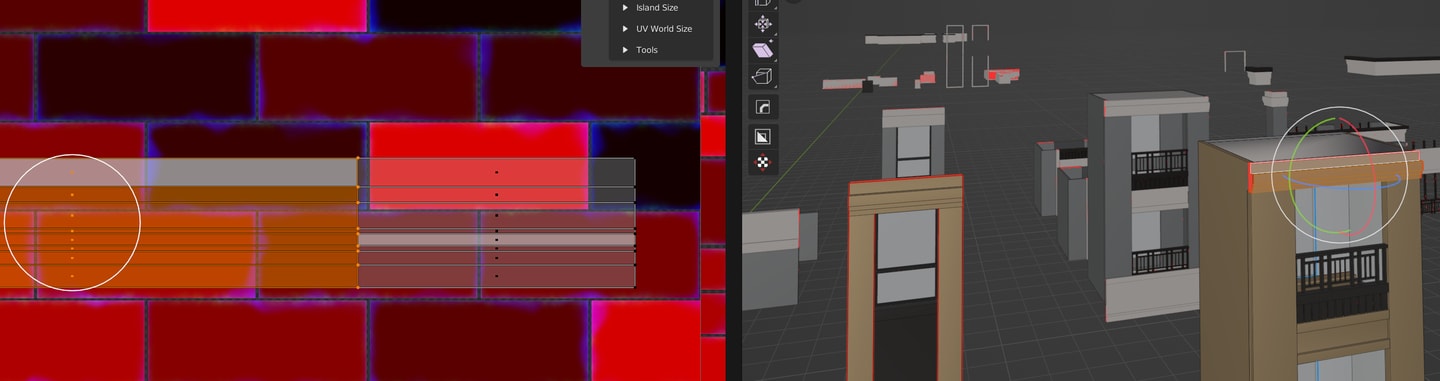Select the diagonal split square tool icon
This screenshot has width=1440, height=381.
pyautogui.click(x=763, y=135)
